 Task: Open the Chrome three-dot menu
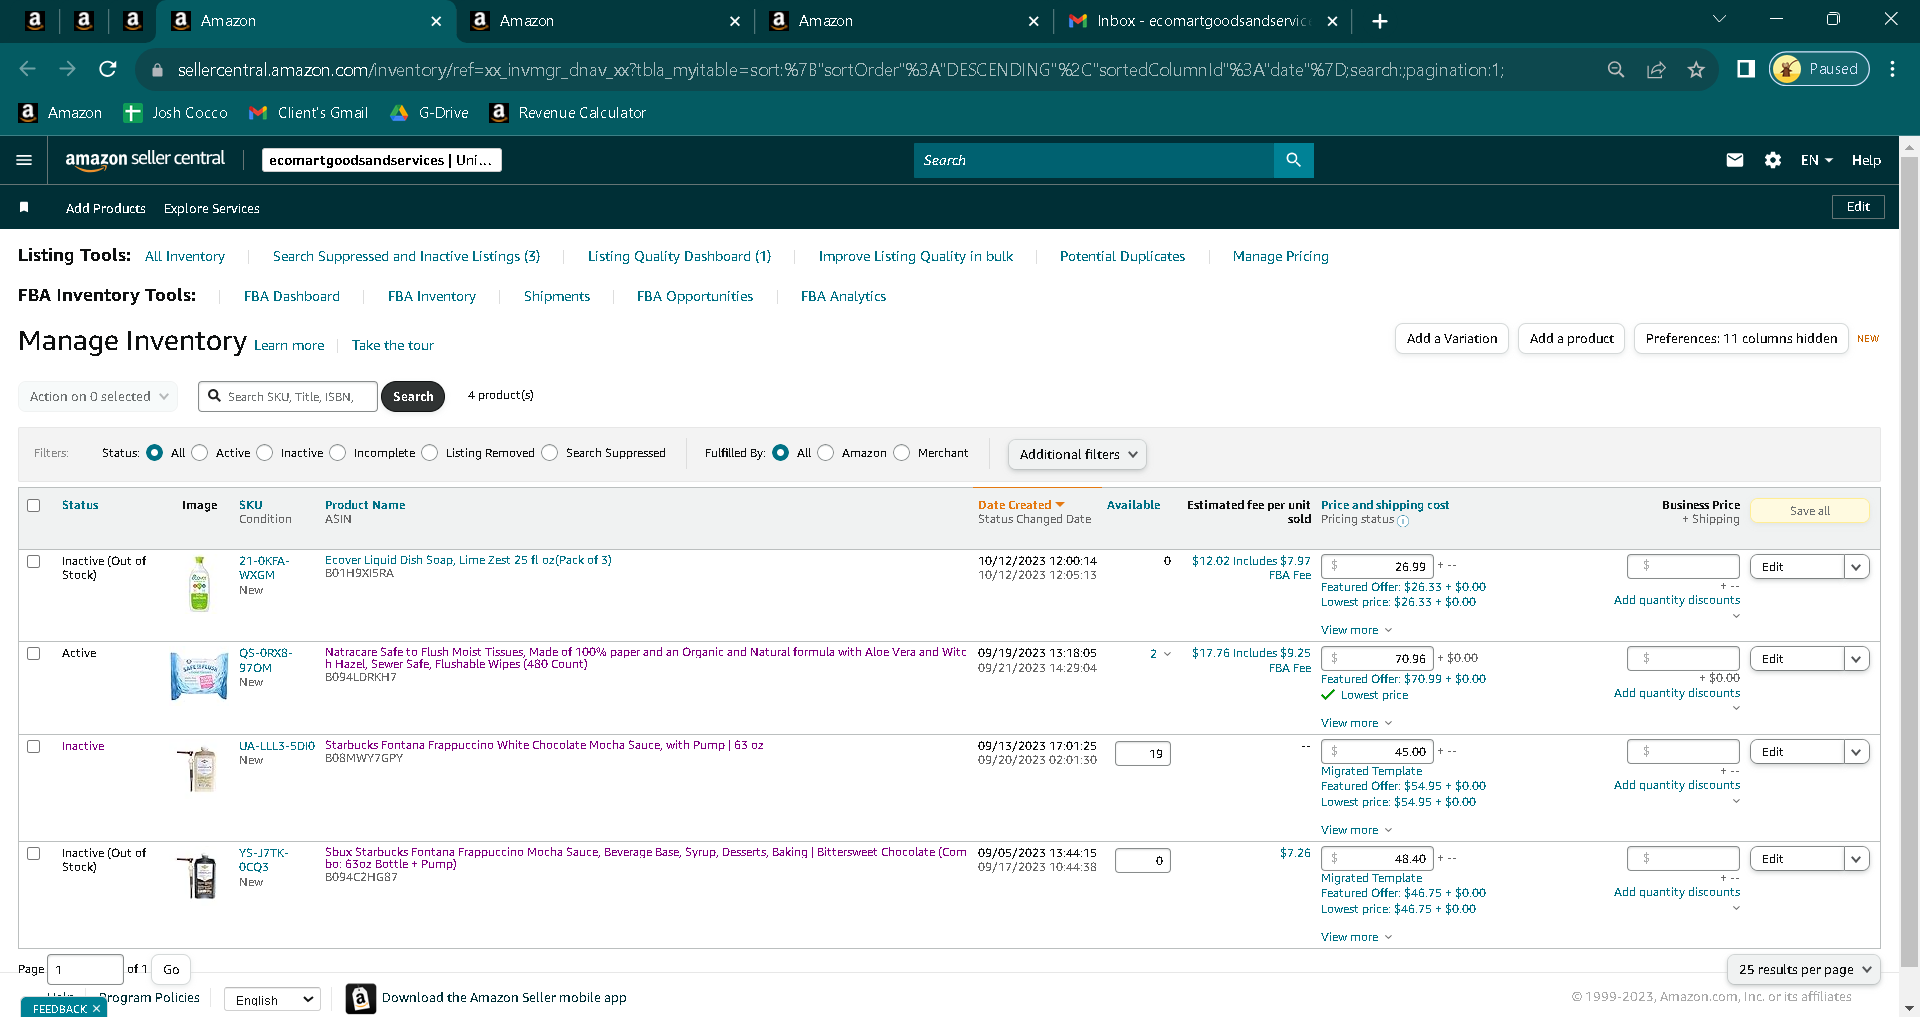pyautogui.click(x=1893, y=69)
